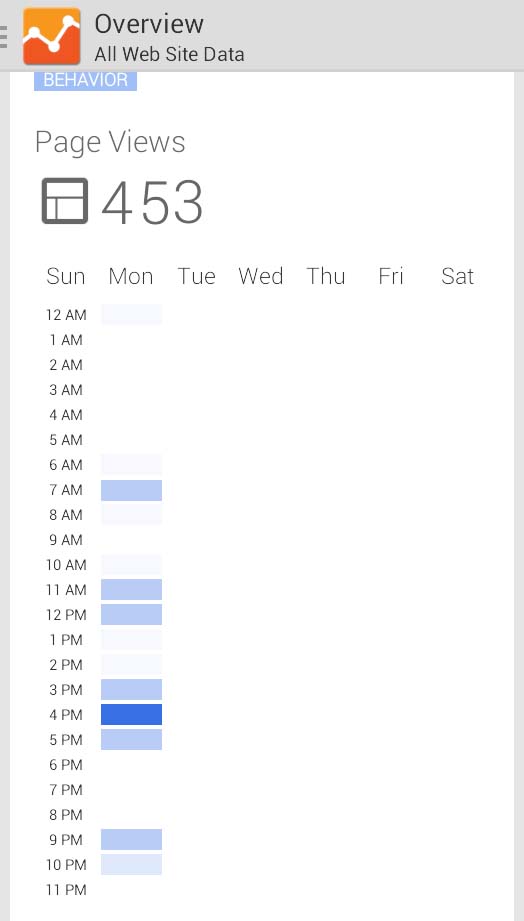Select the Monday 12 PM heatmap cell

pyautogui.click(x=132, y=615)
